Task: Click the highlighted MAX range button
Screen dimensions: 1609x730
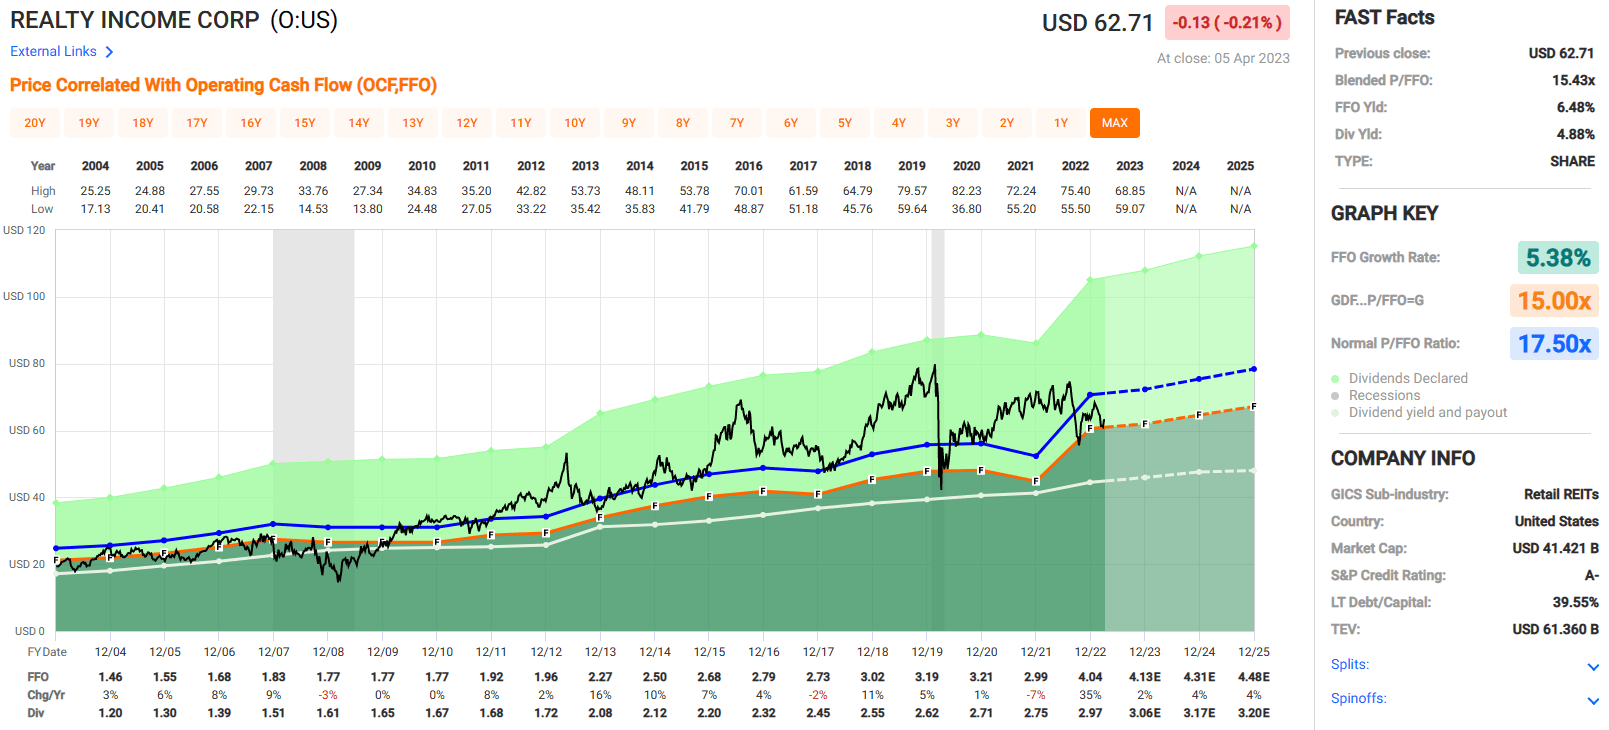Action: (1115, 123)
